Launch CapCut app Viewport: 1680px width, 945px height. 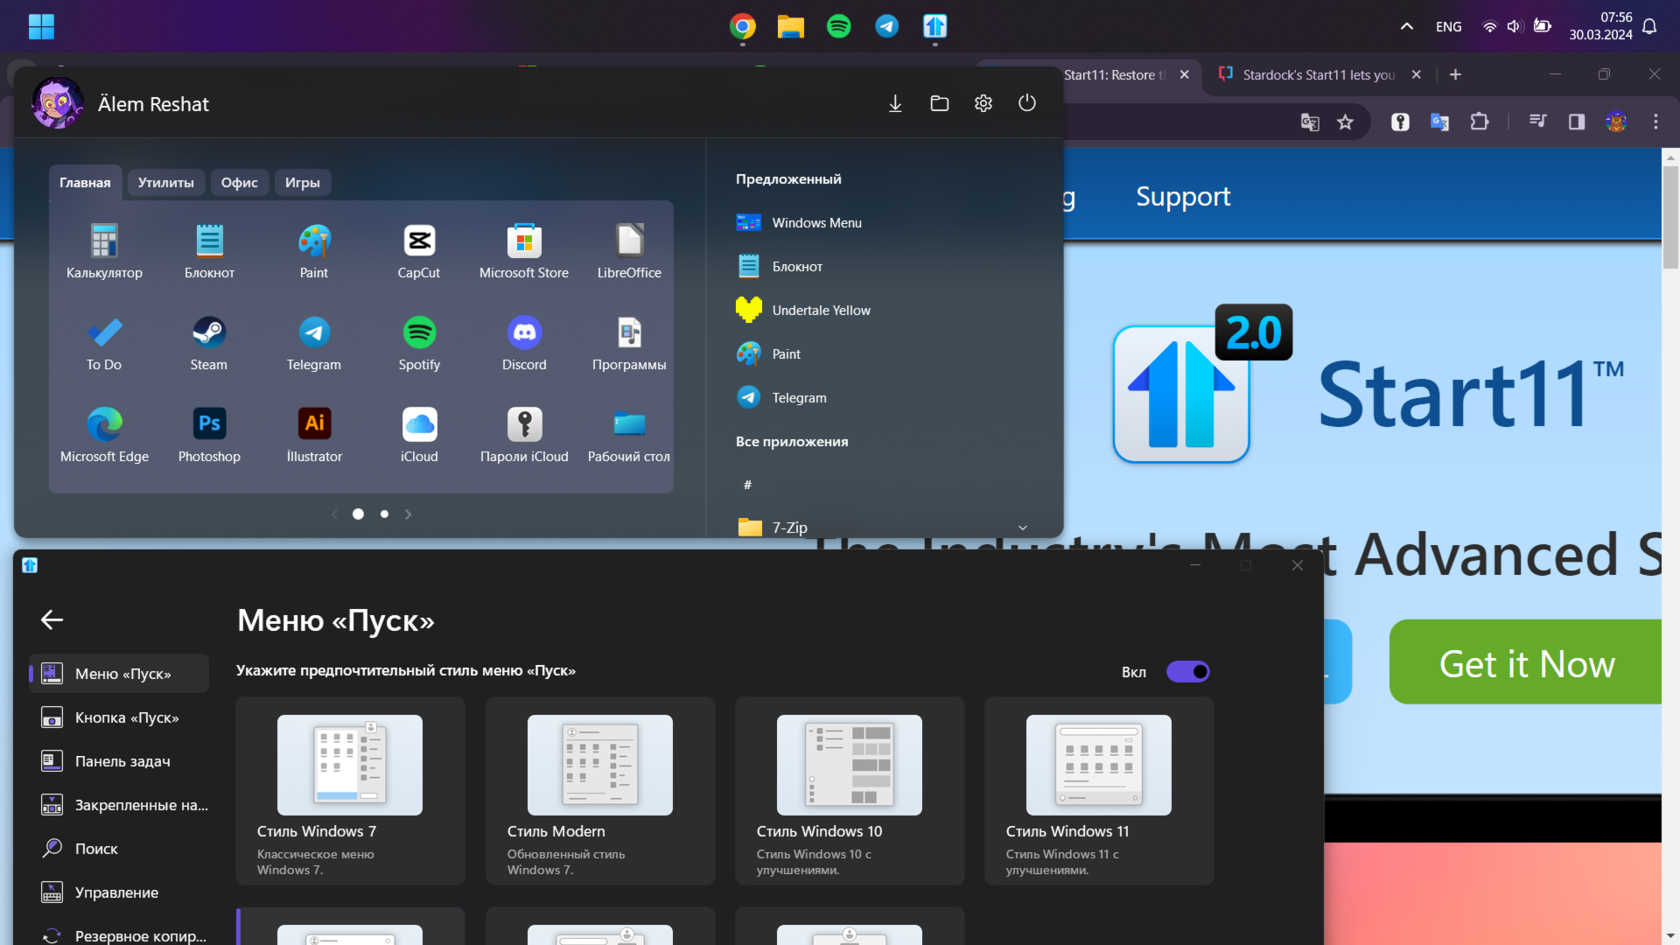pos(419,251)
